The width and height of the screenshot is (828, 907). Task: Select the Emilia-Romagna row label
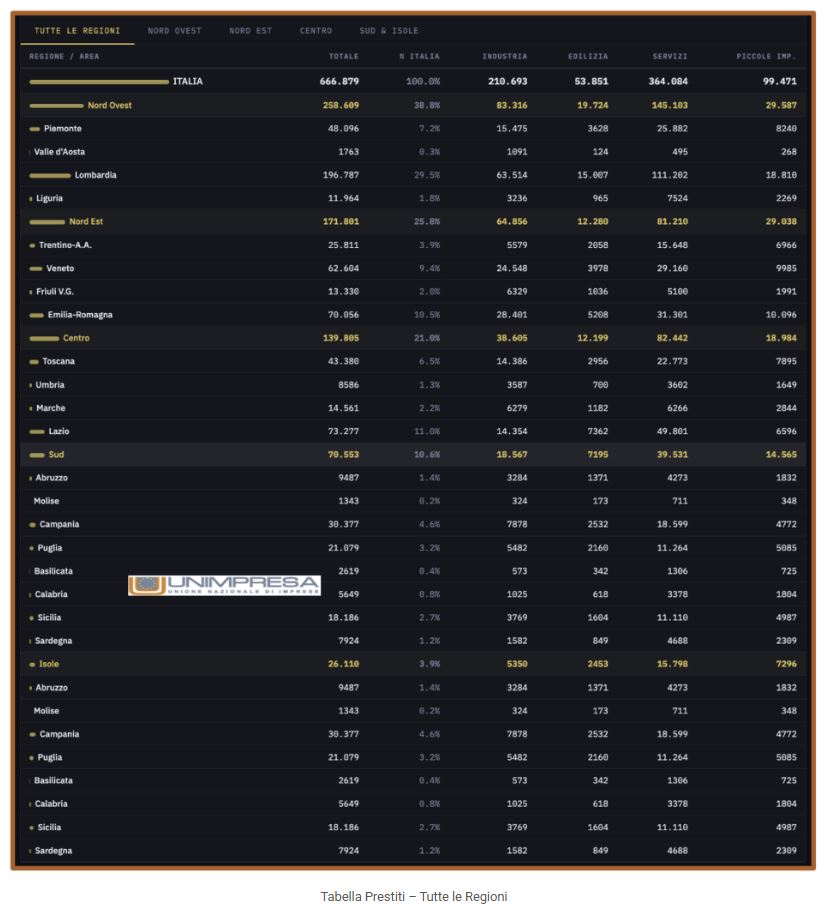pos(80,315)
